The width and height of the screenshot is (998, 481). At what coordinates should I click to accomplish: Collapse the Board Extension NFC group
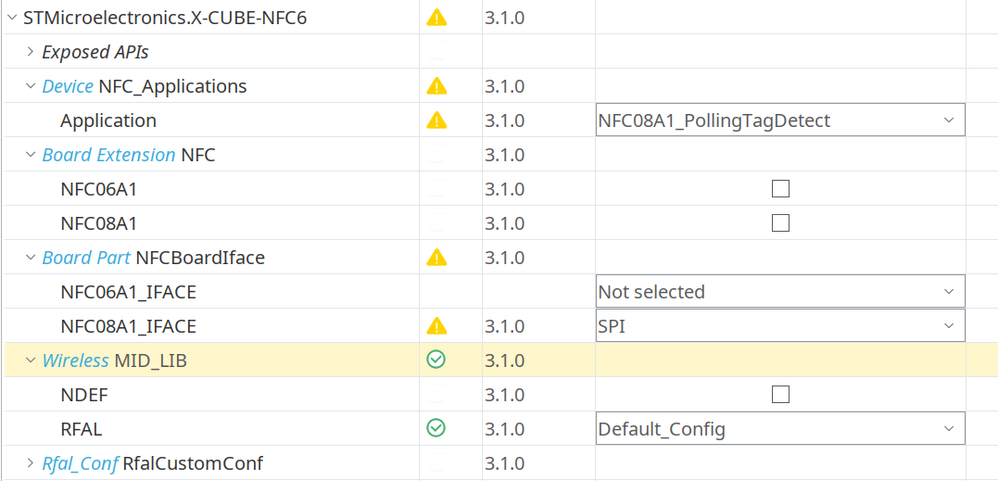pyautogui.click(x=30, y=155)
